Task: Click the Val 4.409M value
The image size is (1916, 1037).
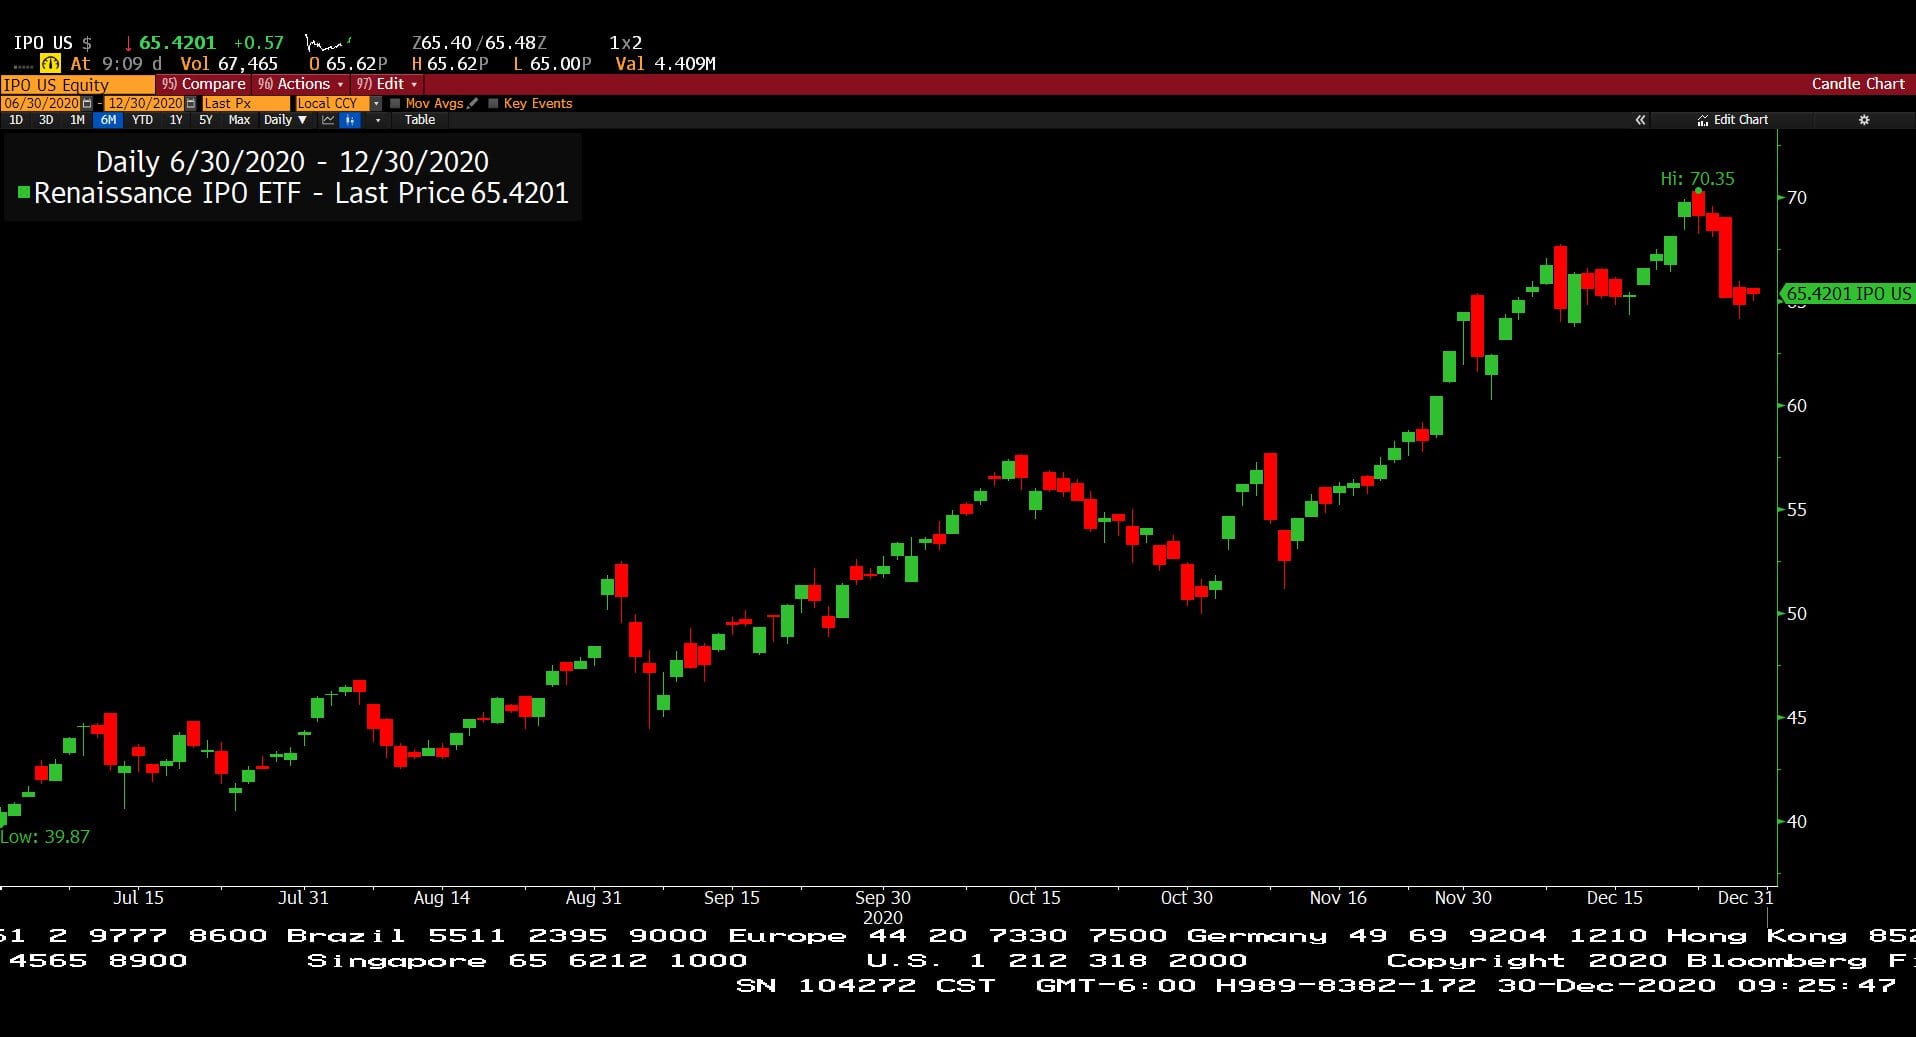Action: (665, 64)
